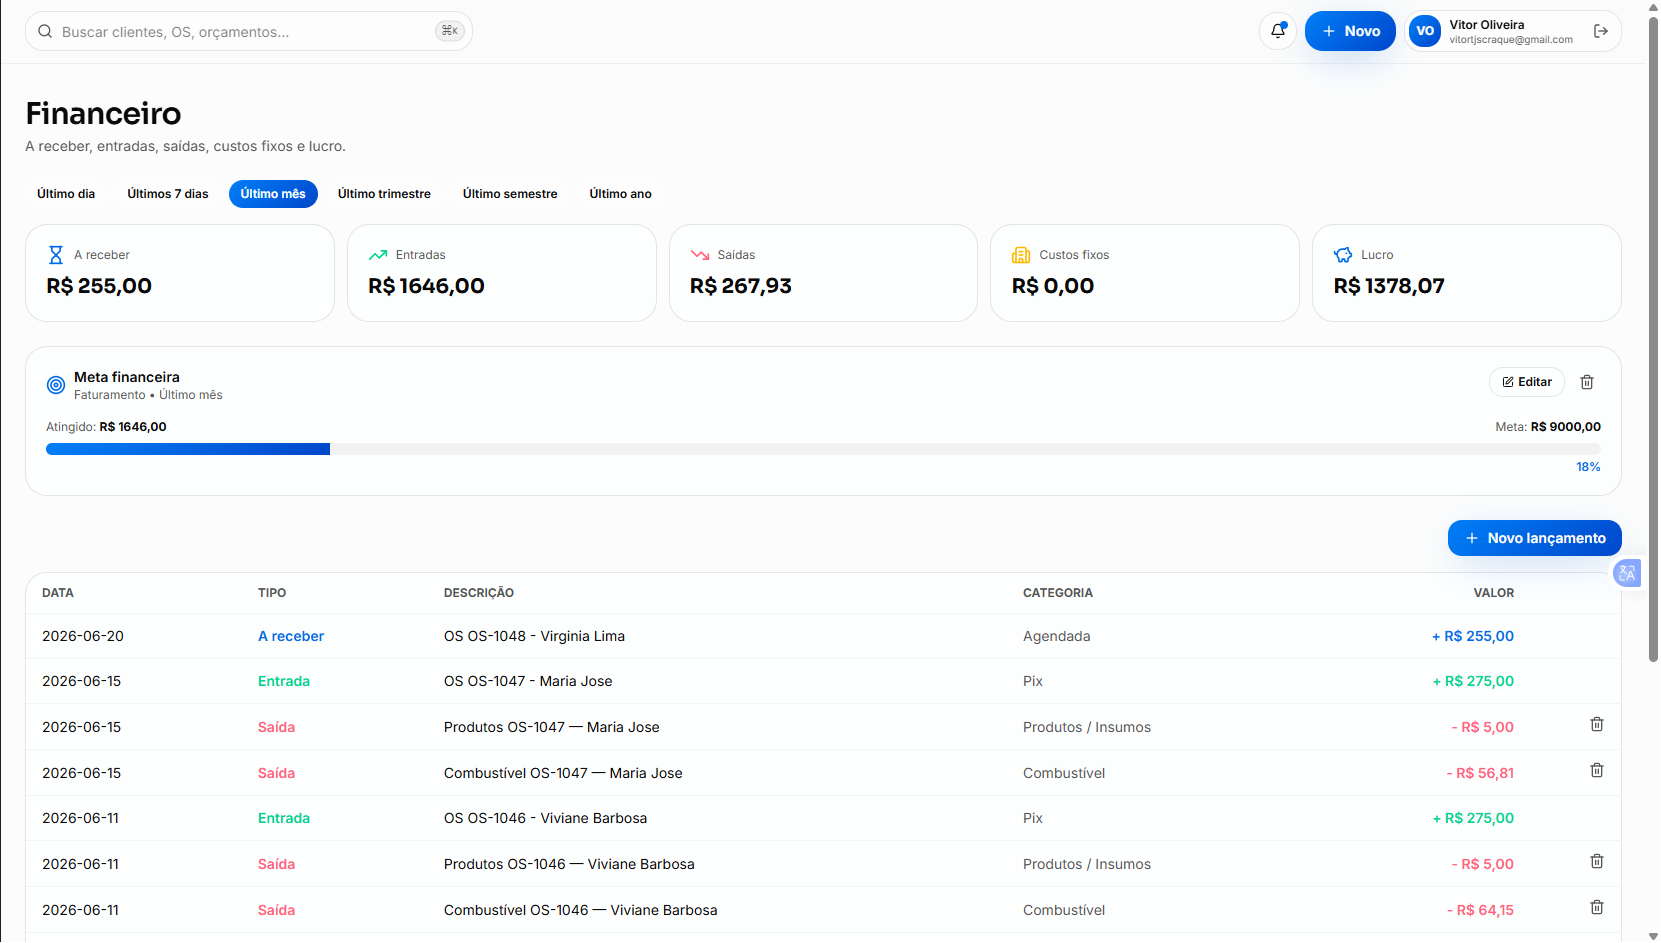
Task: Click the Meta: R$ 9000,00 label
Action: tap(1548, 427)
